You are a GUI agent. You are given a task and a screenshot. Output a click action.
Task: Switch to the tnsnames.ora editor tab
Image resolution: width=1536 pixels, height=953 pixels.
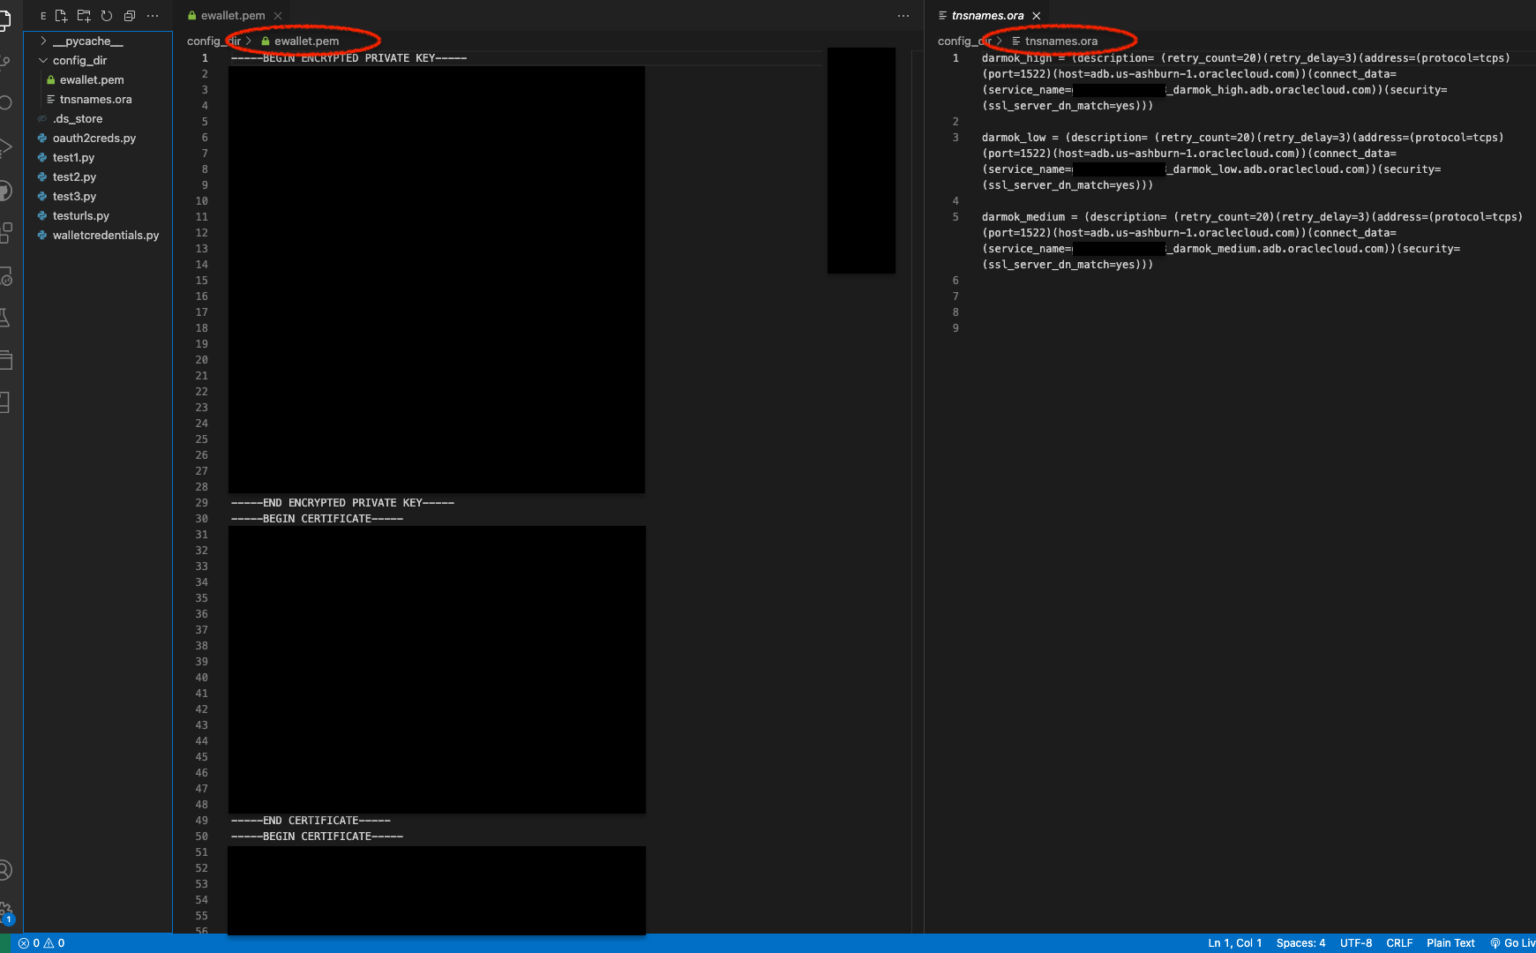(987, 16)
